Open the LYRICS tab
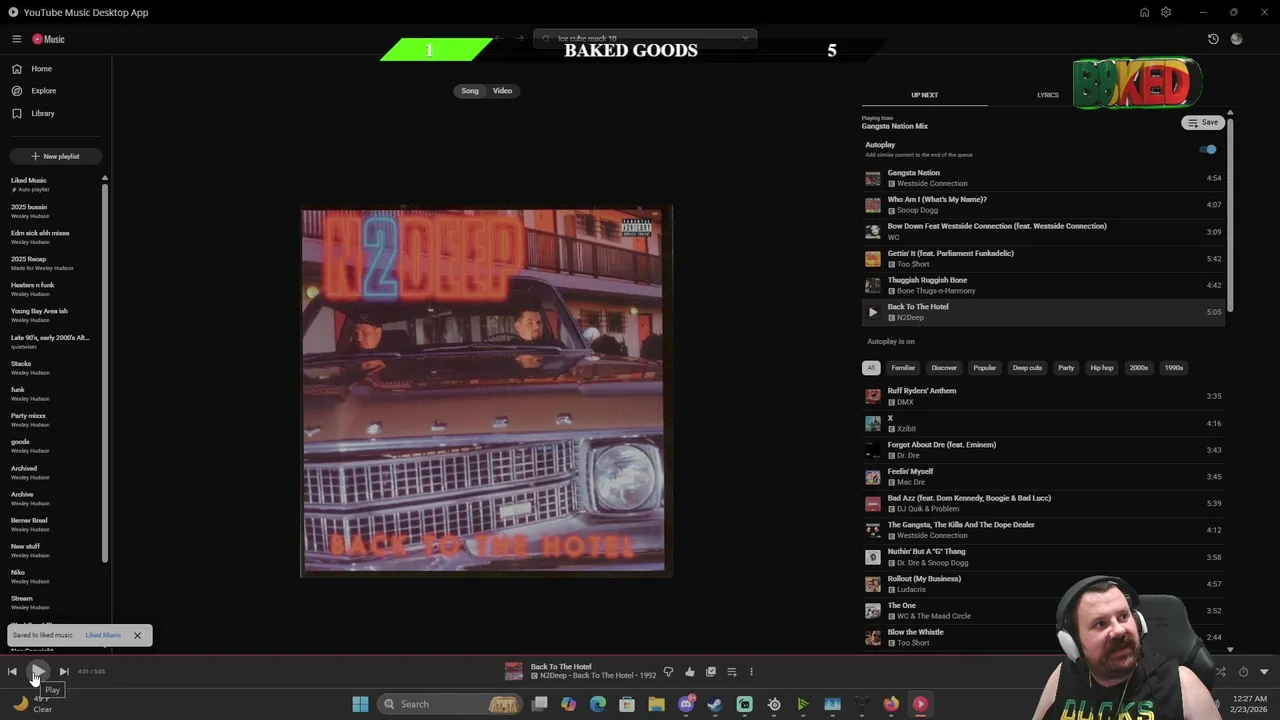The width and height of the screenshot is (1280, 720). [x=1047, y=95]
